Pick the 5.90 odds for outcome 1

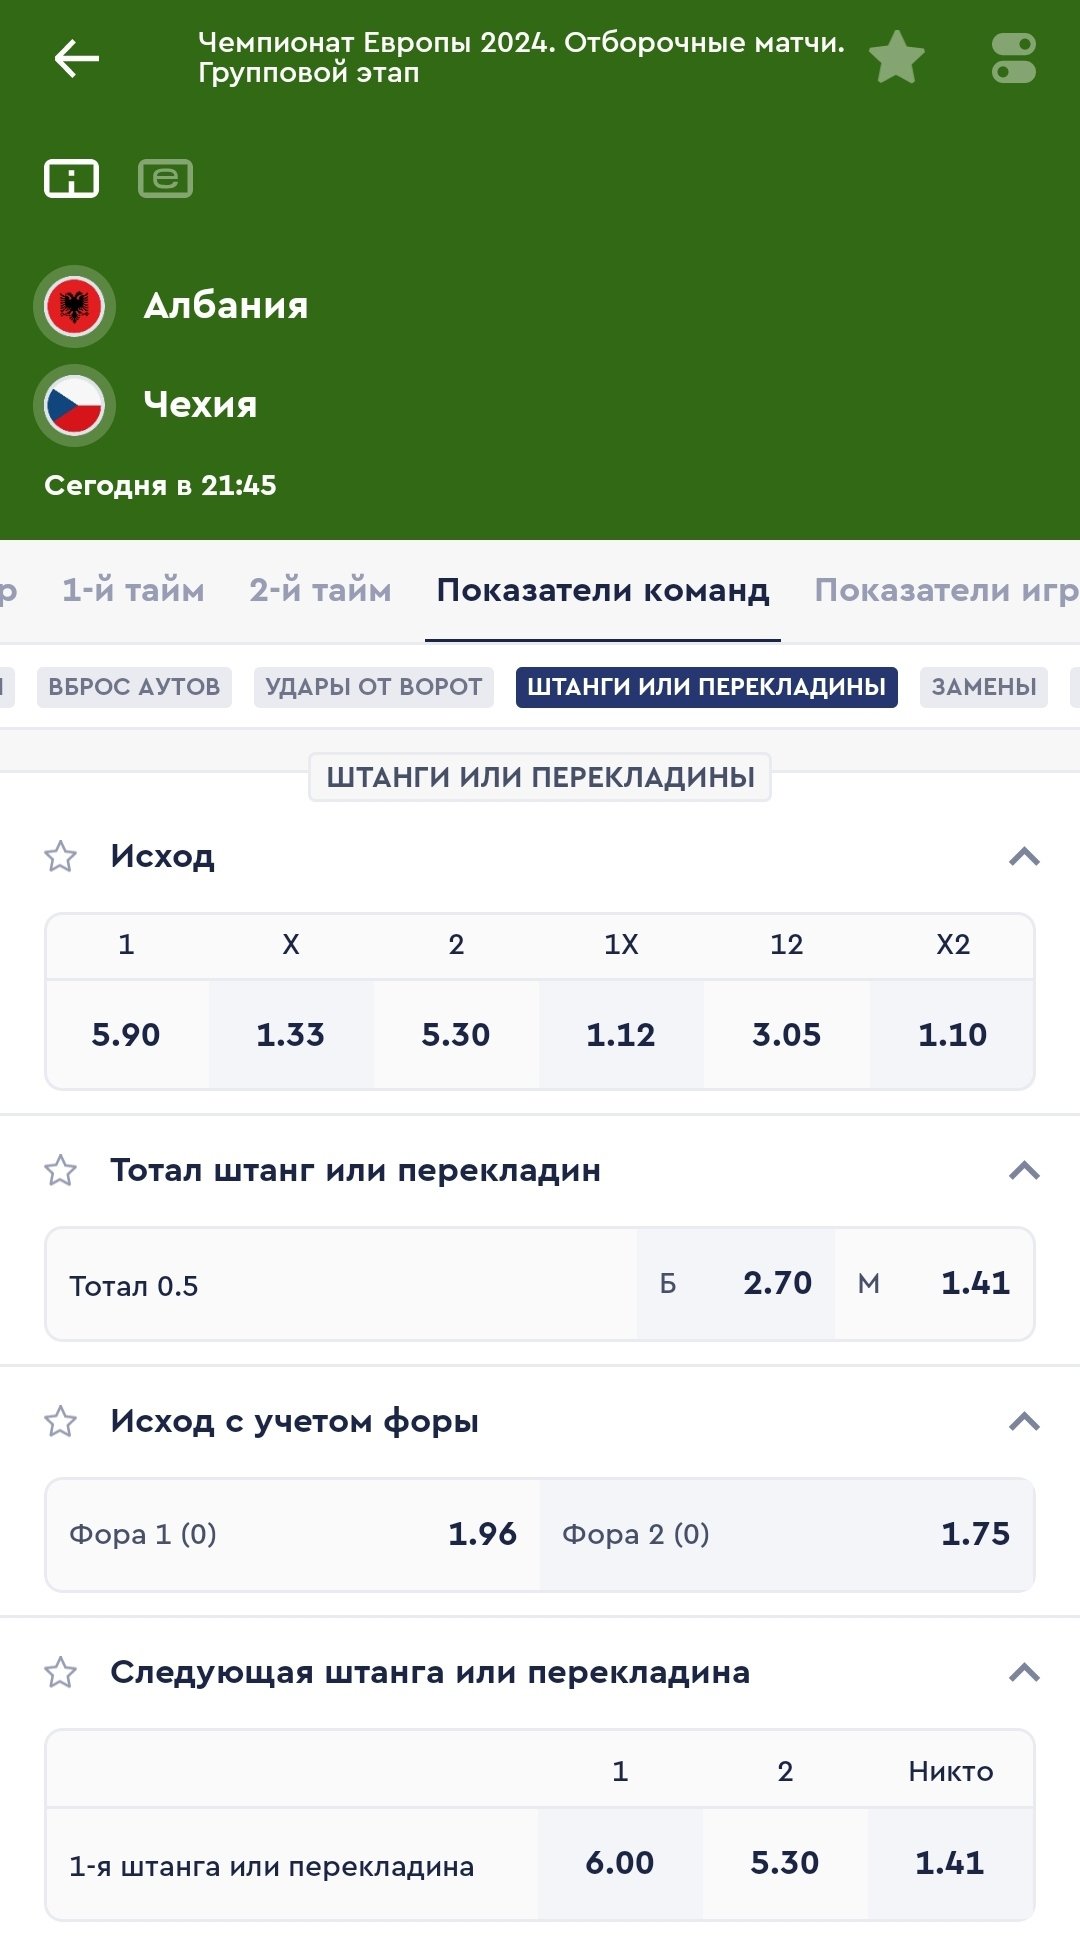pyautogui.click(x=126, y=1034)
